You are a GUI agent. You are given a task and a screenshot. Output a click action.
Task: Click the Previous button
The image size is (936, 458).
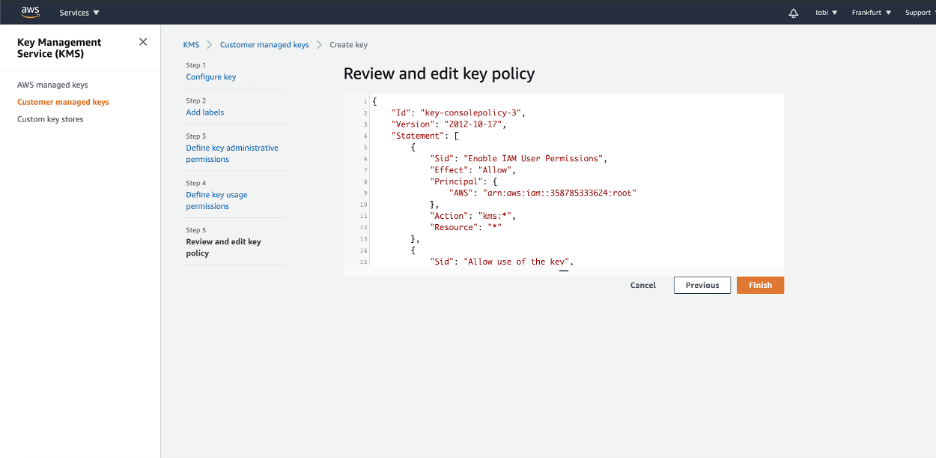click(x=702, y=285)
